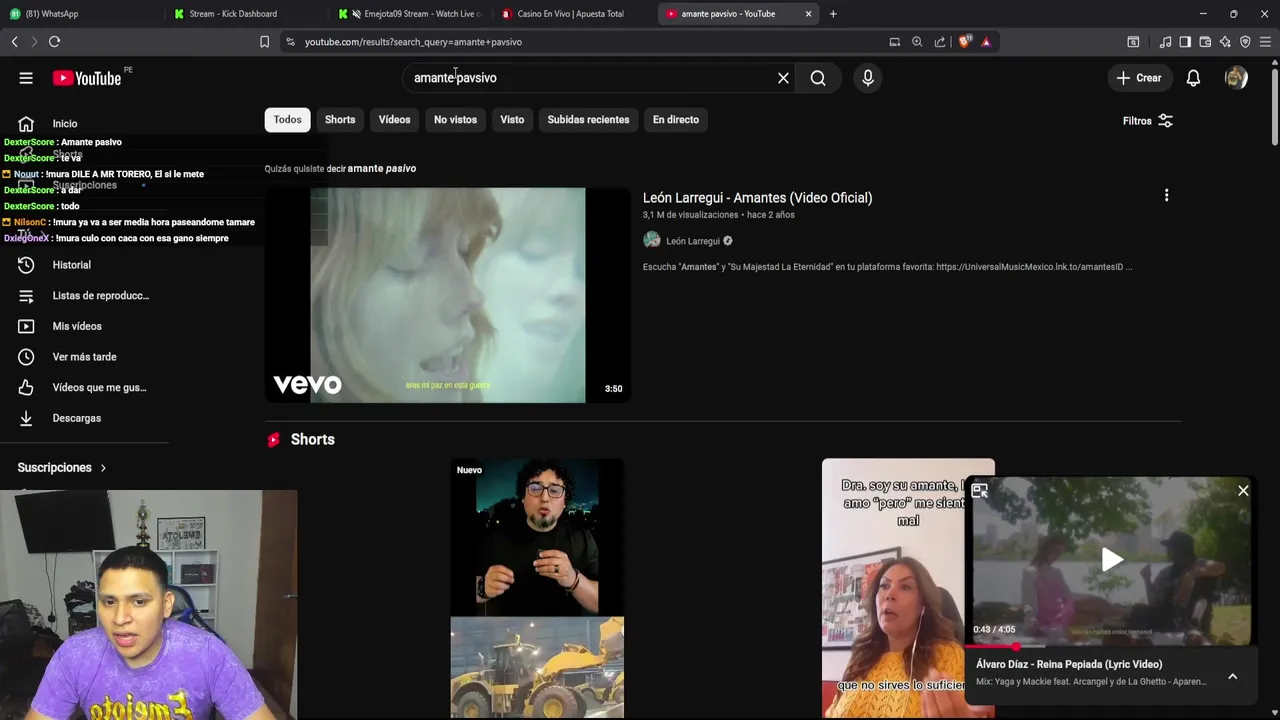Run search with the magnifier button

click(x=818, y=78)
